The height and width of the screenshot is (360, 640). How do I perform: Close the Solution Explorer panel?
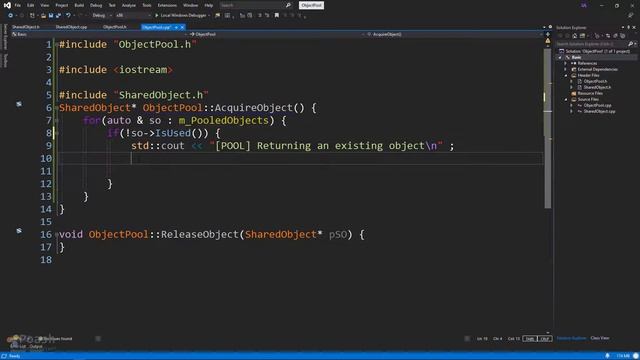click(634, 27)
